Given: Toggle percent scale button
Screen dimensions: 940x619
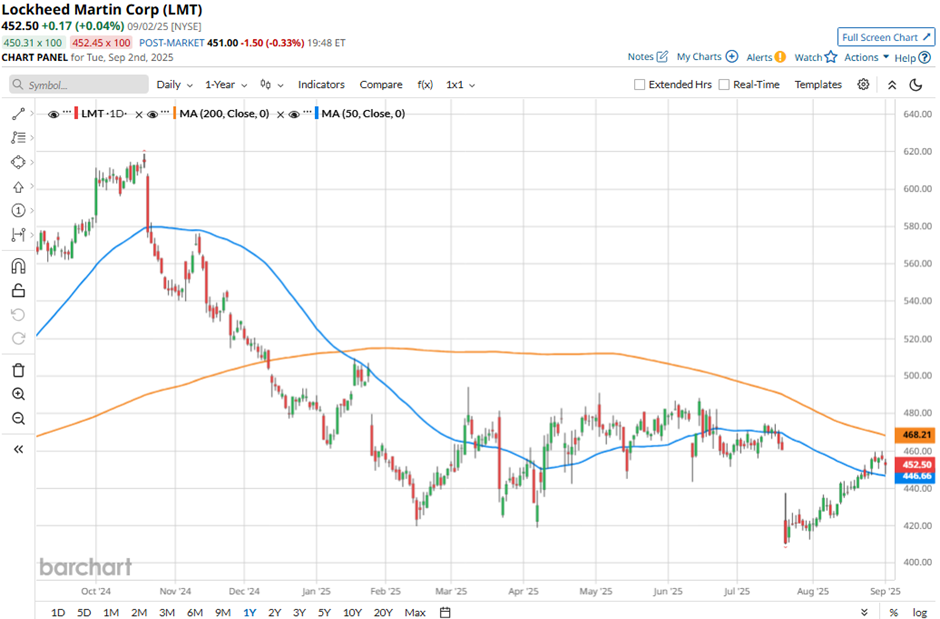Looking at the screenshot, I should [894, 612].
